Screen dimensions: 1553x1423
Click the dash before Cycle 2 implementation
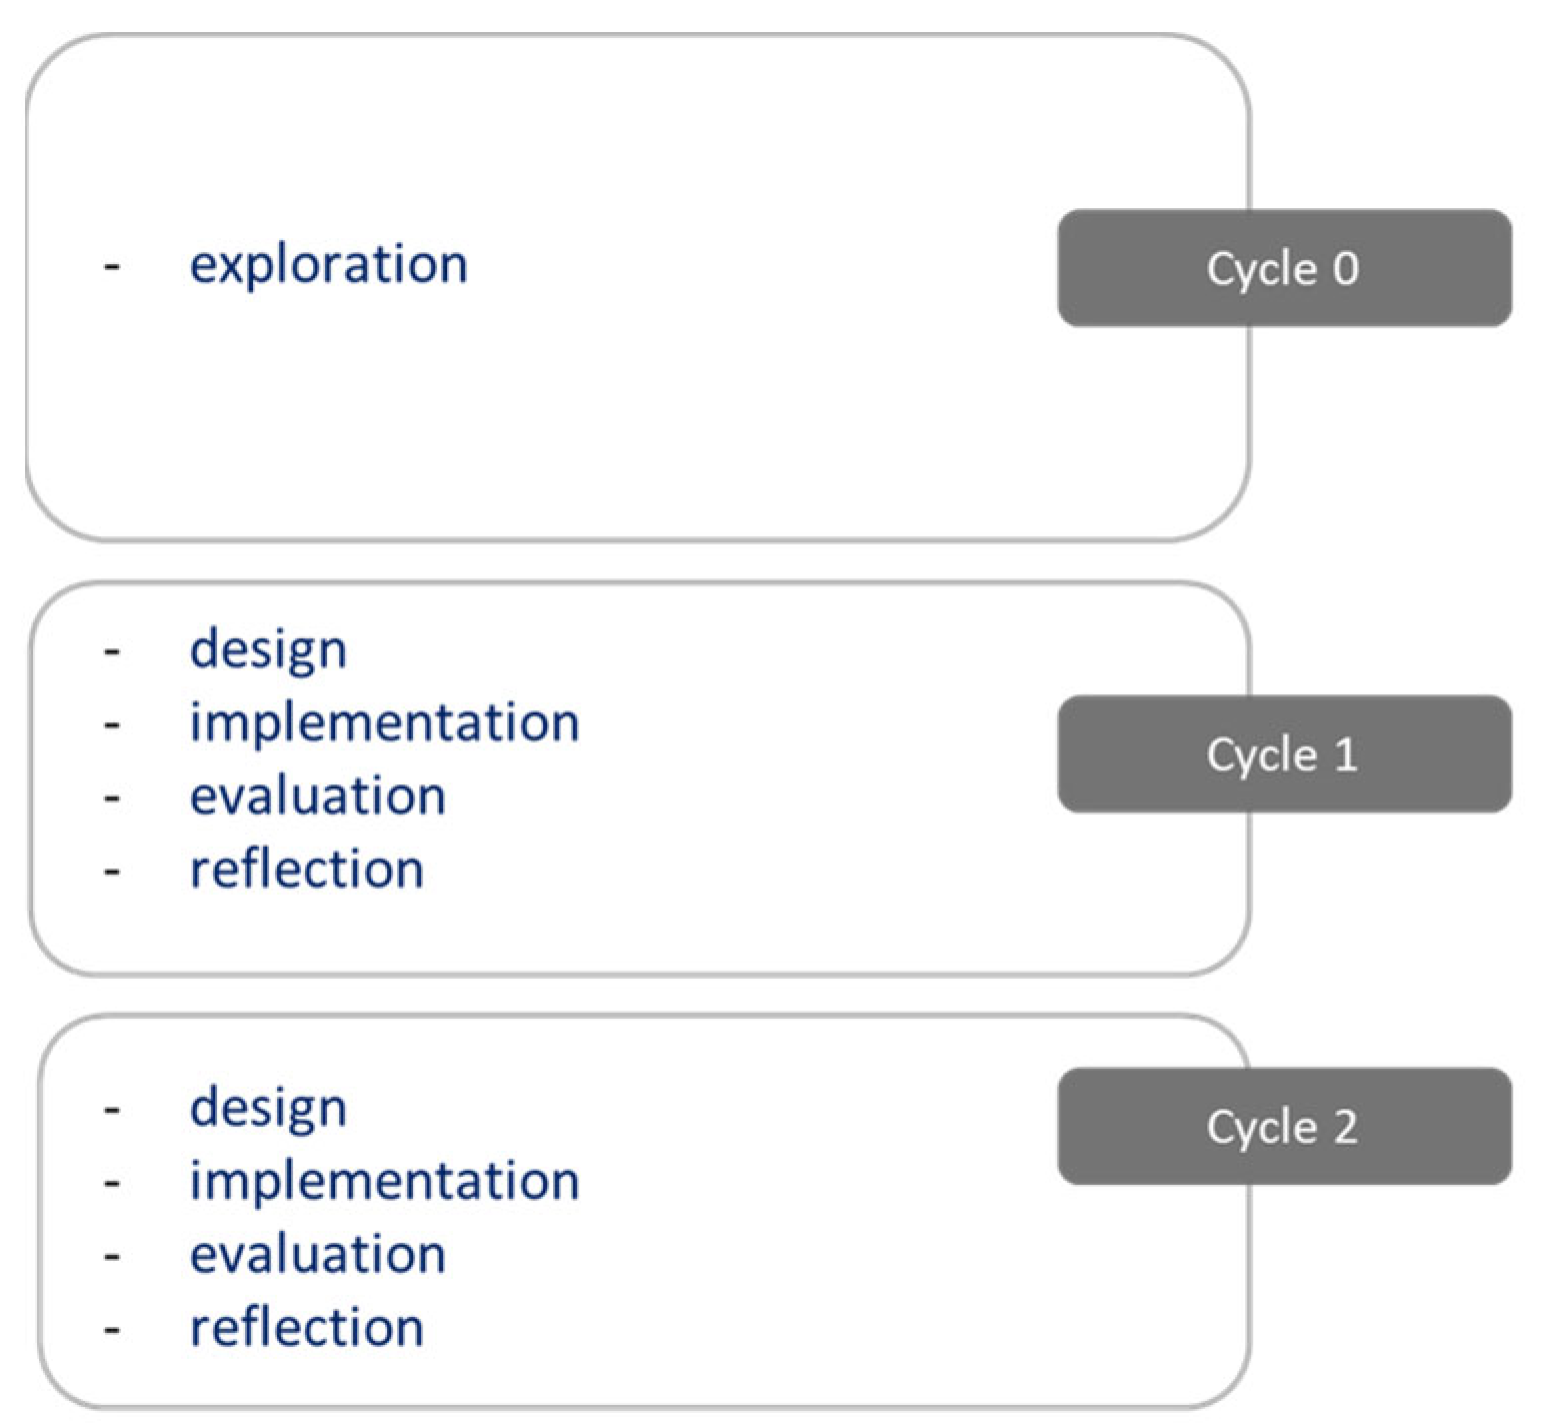point(112,1183)
